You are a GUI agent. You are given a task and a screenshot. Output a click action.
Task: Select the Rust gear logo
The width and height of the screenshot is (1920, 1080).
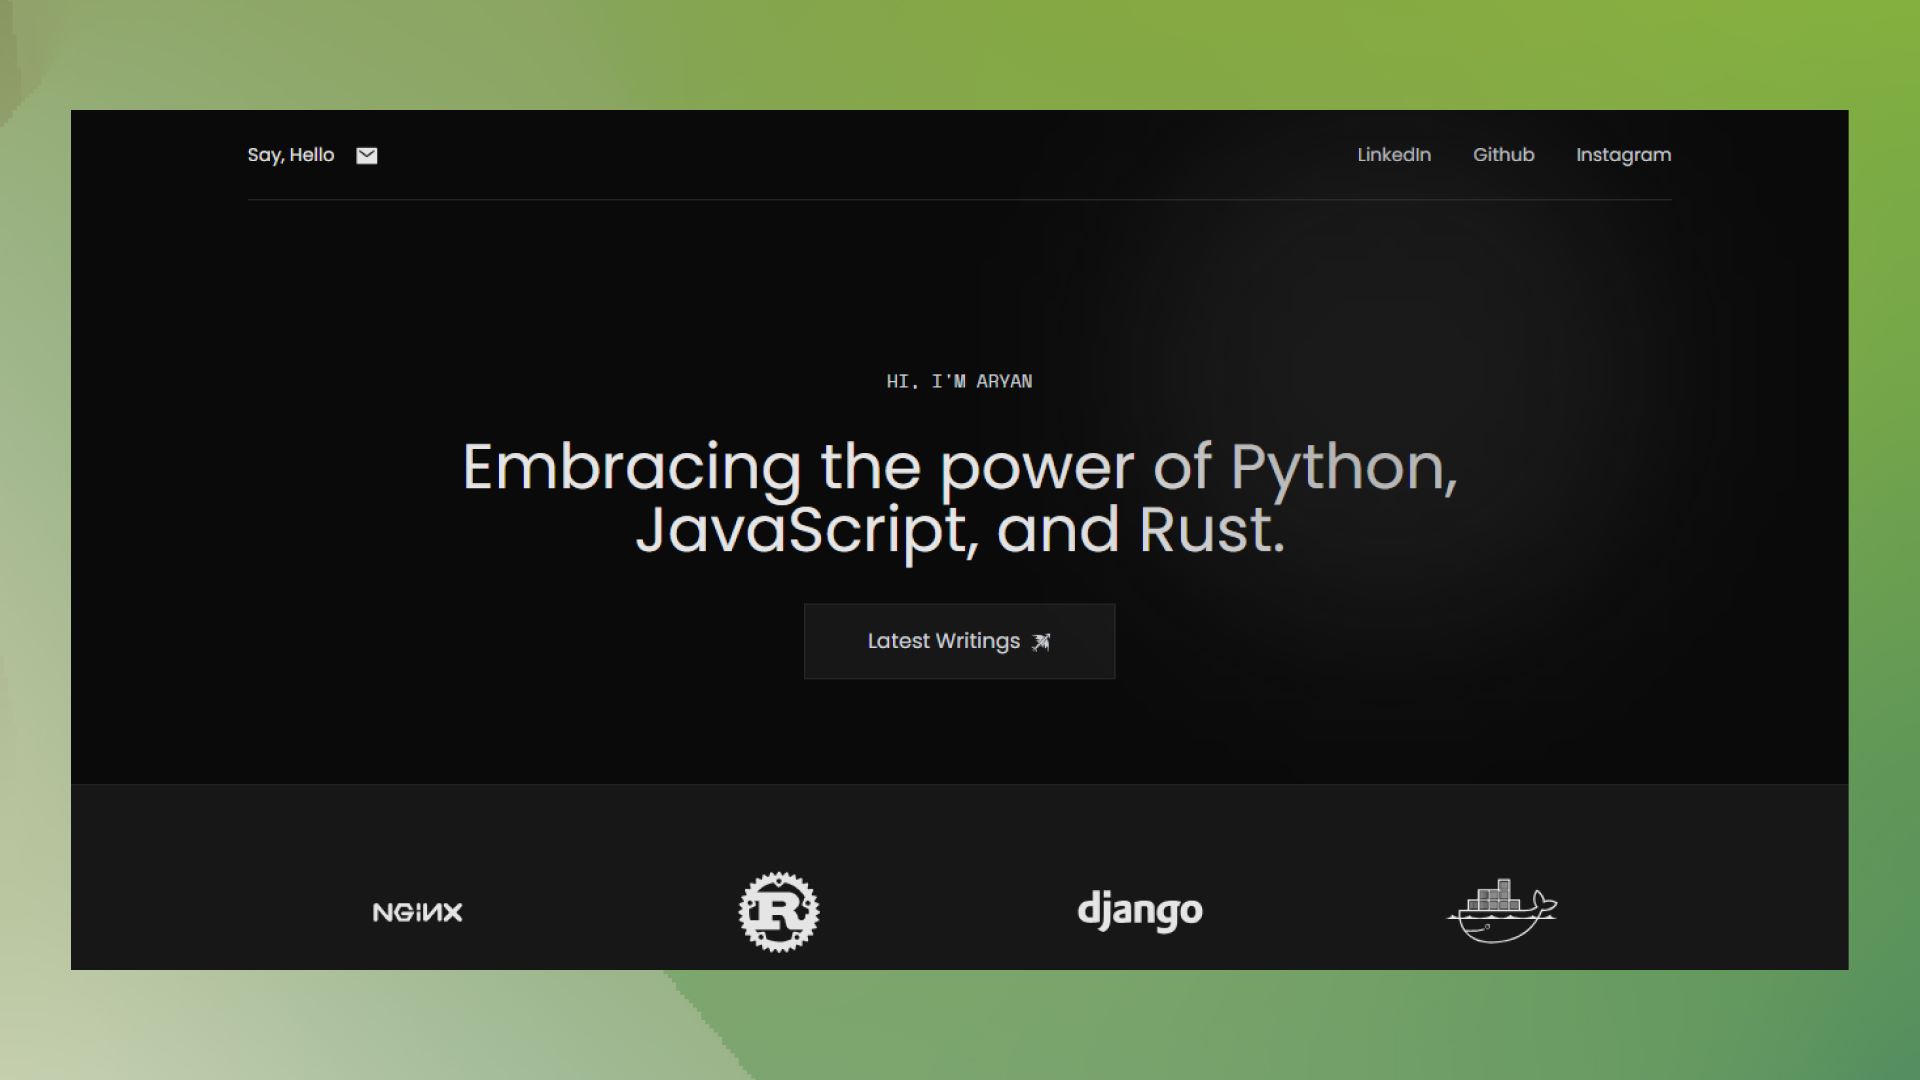point(779,911)
